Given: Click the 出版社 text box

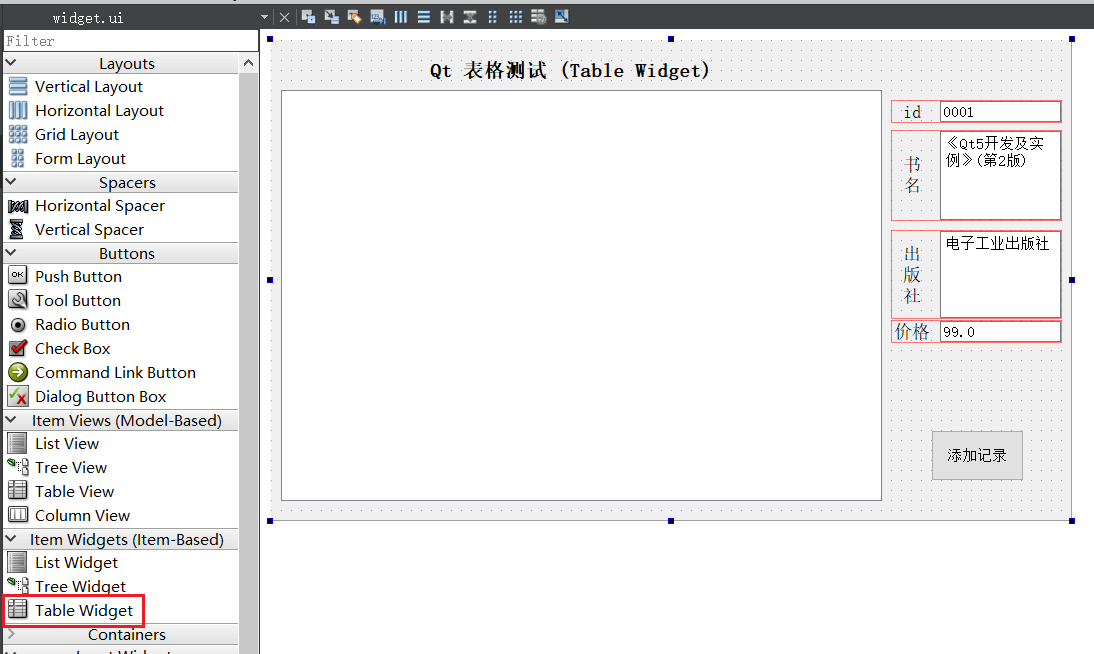Looking at the screenshot, I should [1000, 274].
